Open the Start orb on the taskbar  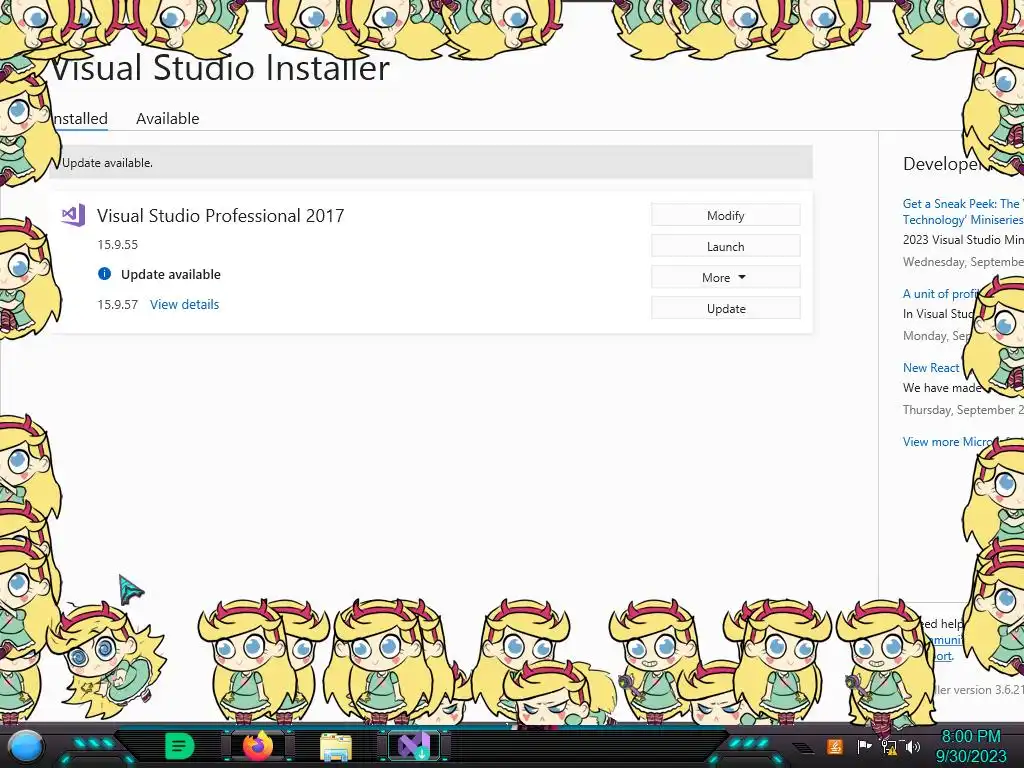(25, 746)
